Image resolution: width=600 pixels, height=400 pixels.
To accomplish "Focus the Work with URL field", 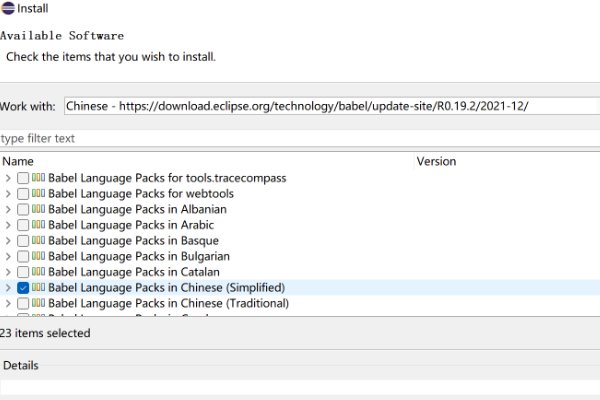I will 332,106.
